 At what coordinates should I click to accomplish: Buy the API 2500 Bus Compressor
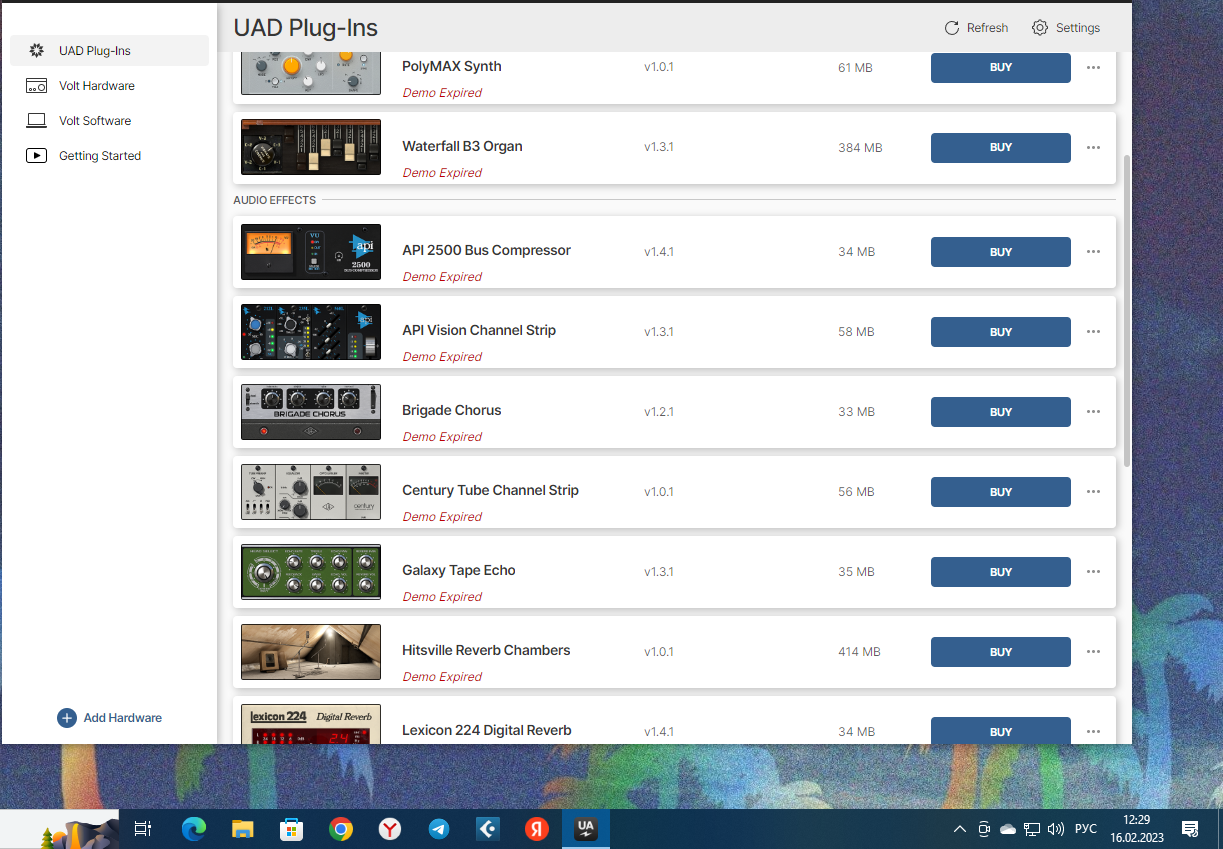[x=1001, y=252]
